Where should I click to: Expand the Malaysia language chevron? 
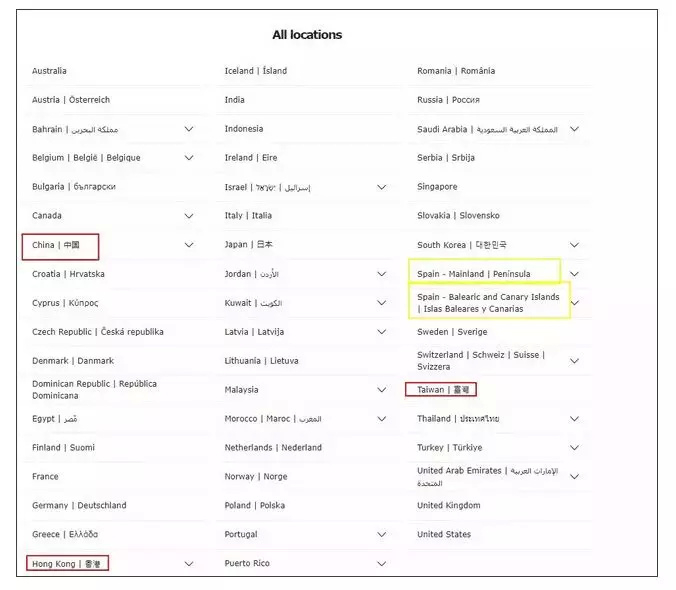382,390
